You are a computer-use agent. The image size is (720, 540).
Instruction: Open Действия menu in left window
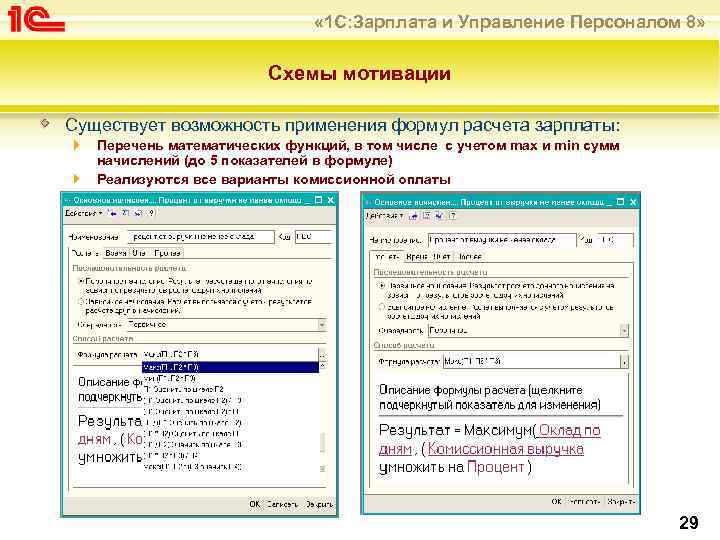point(83,213)
